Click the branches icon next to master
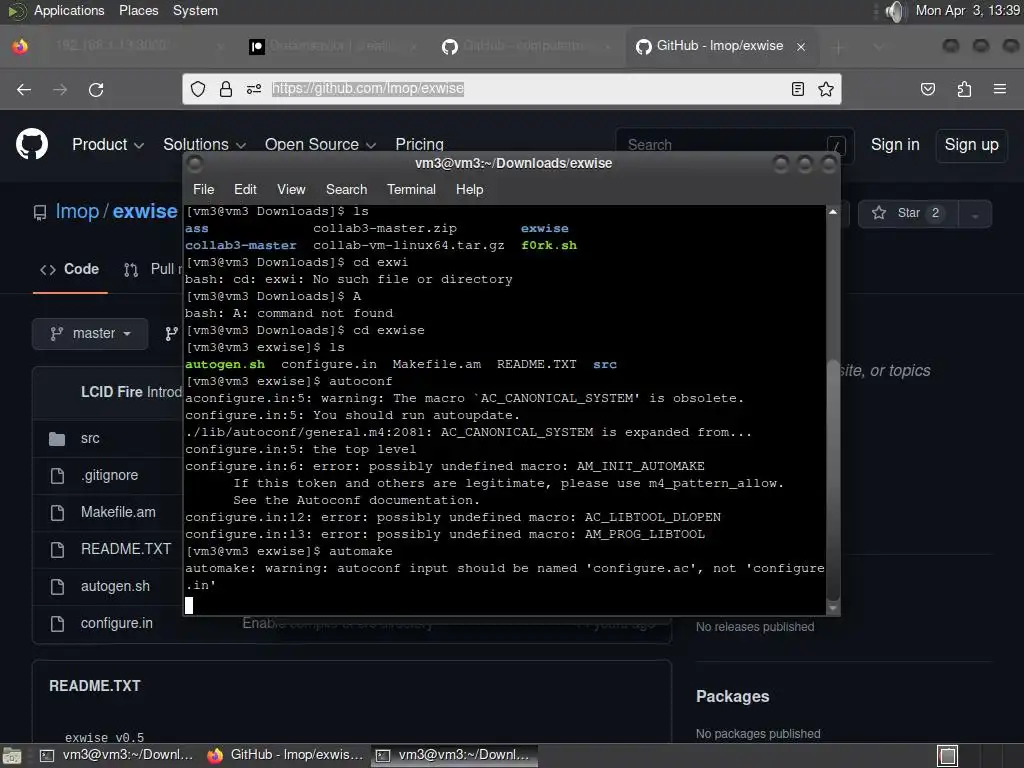The image size is (1024, 768). pos(171,334)
